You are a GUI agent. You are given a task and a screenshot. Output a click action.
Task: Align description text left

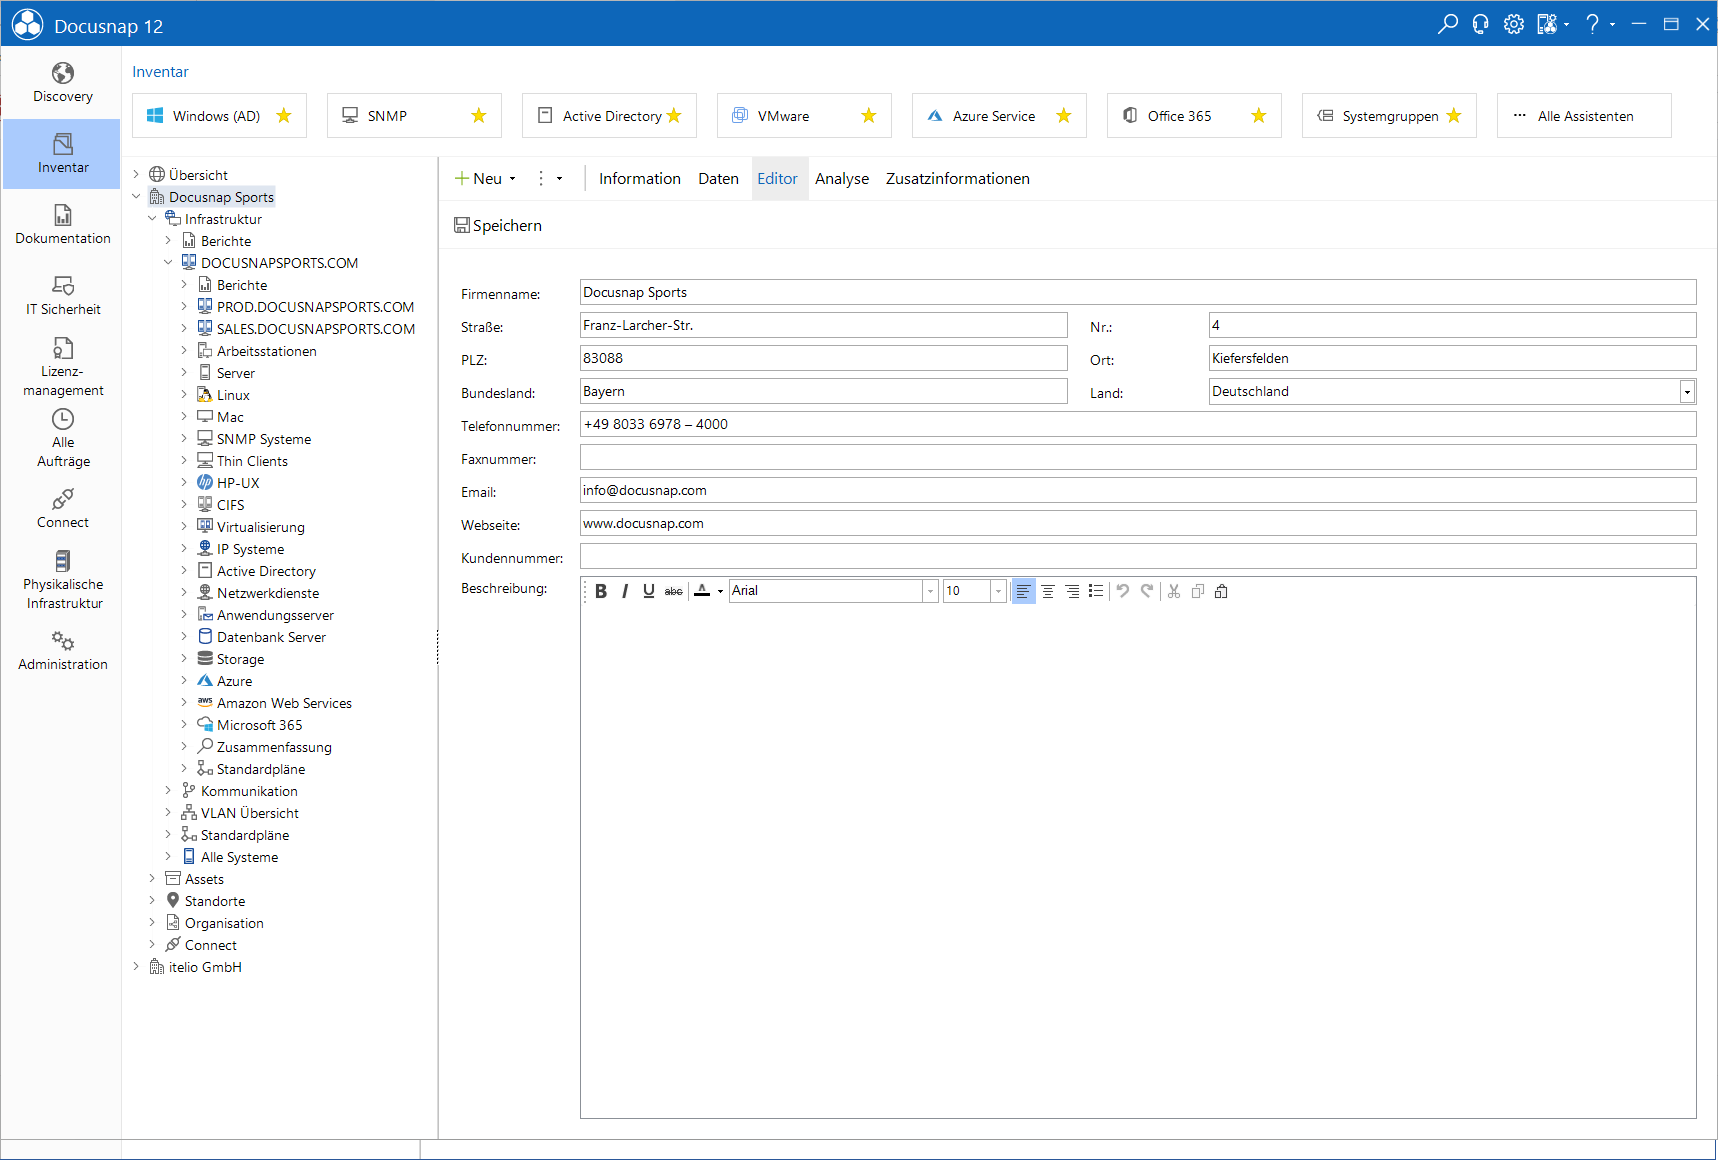point(1023,591)
